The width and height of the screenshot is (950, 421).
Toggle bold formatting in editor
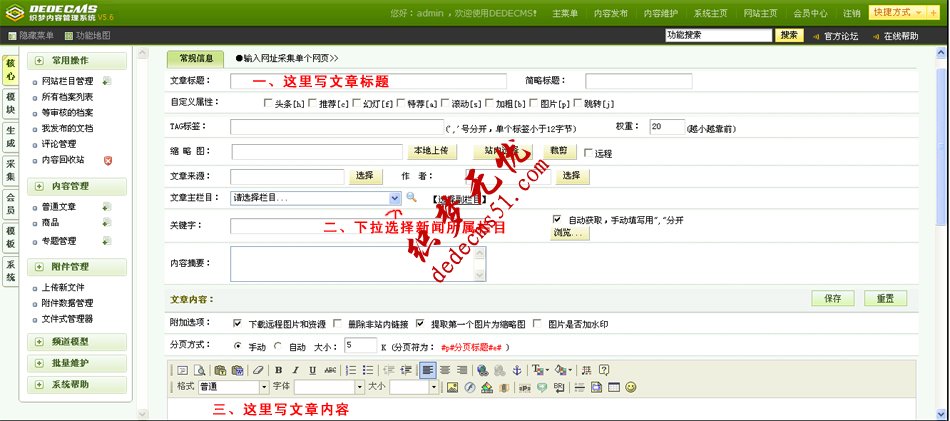click(x=279, y=370)
